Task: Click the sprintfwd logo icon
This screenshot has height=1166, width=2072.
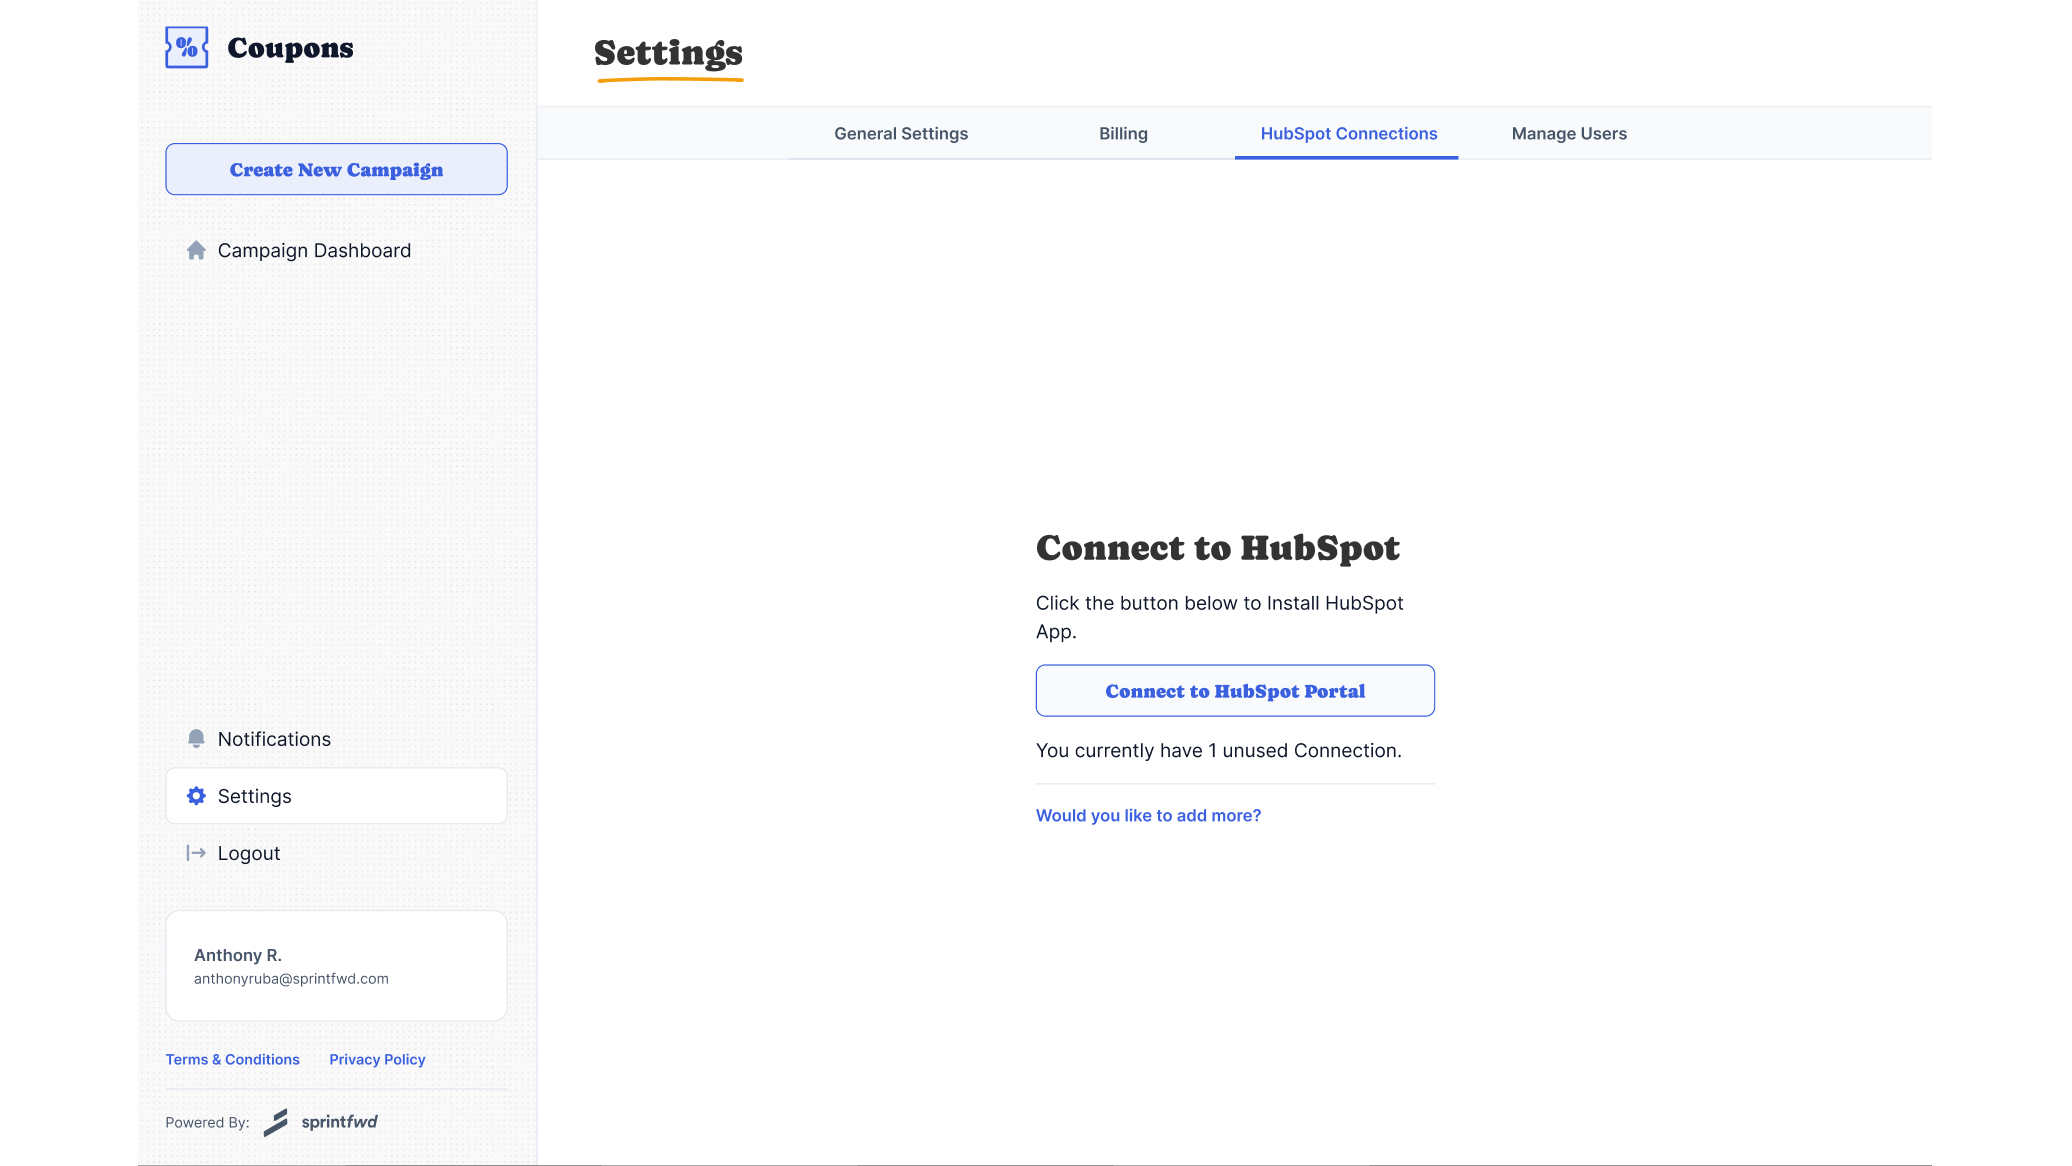Action: 276,1122
